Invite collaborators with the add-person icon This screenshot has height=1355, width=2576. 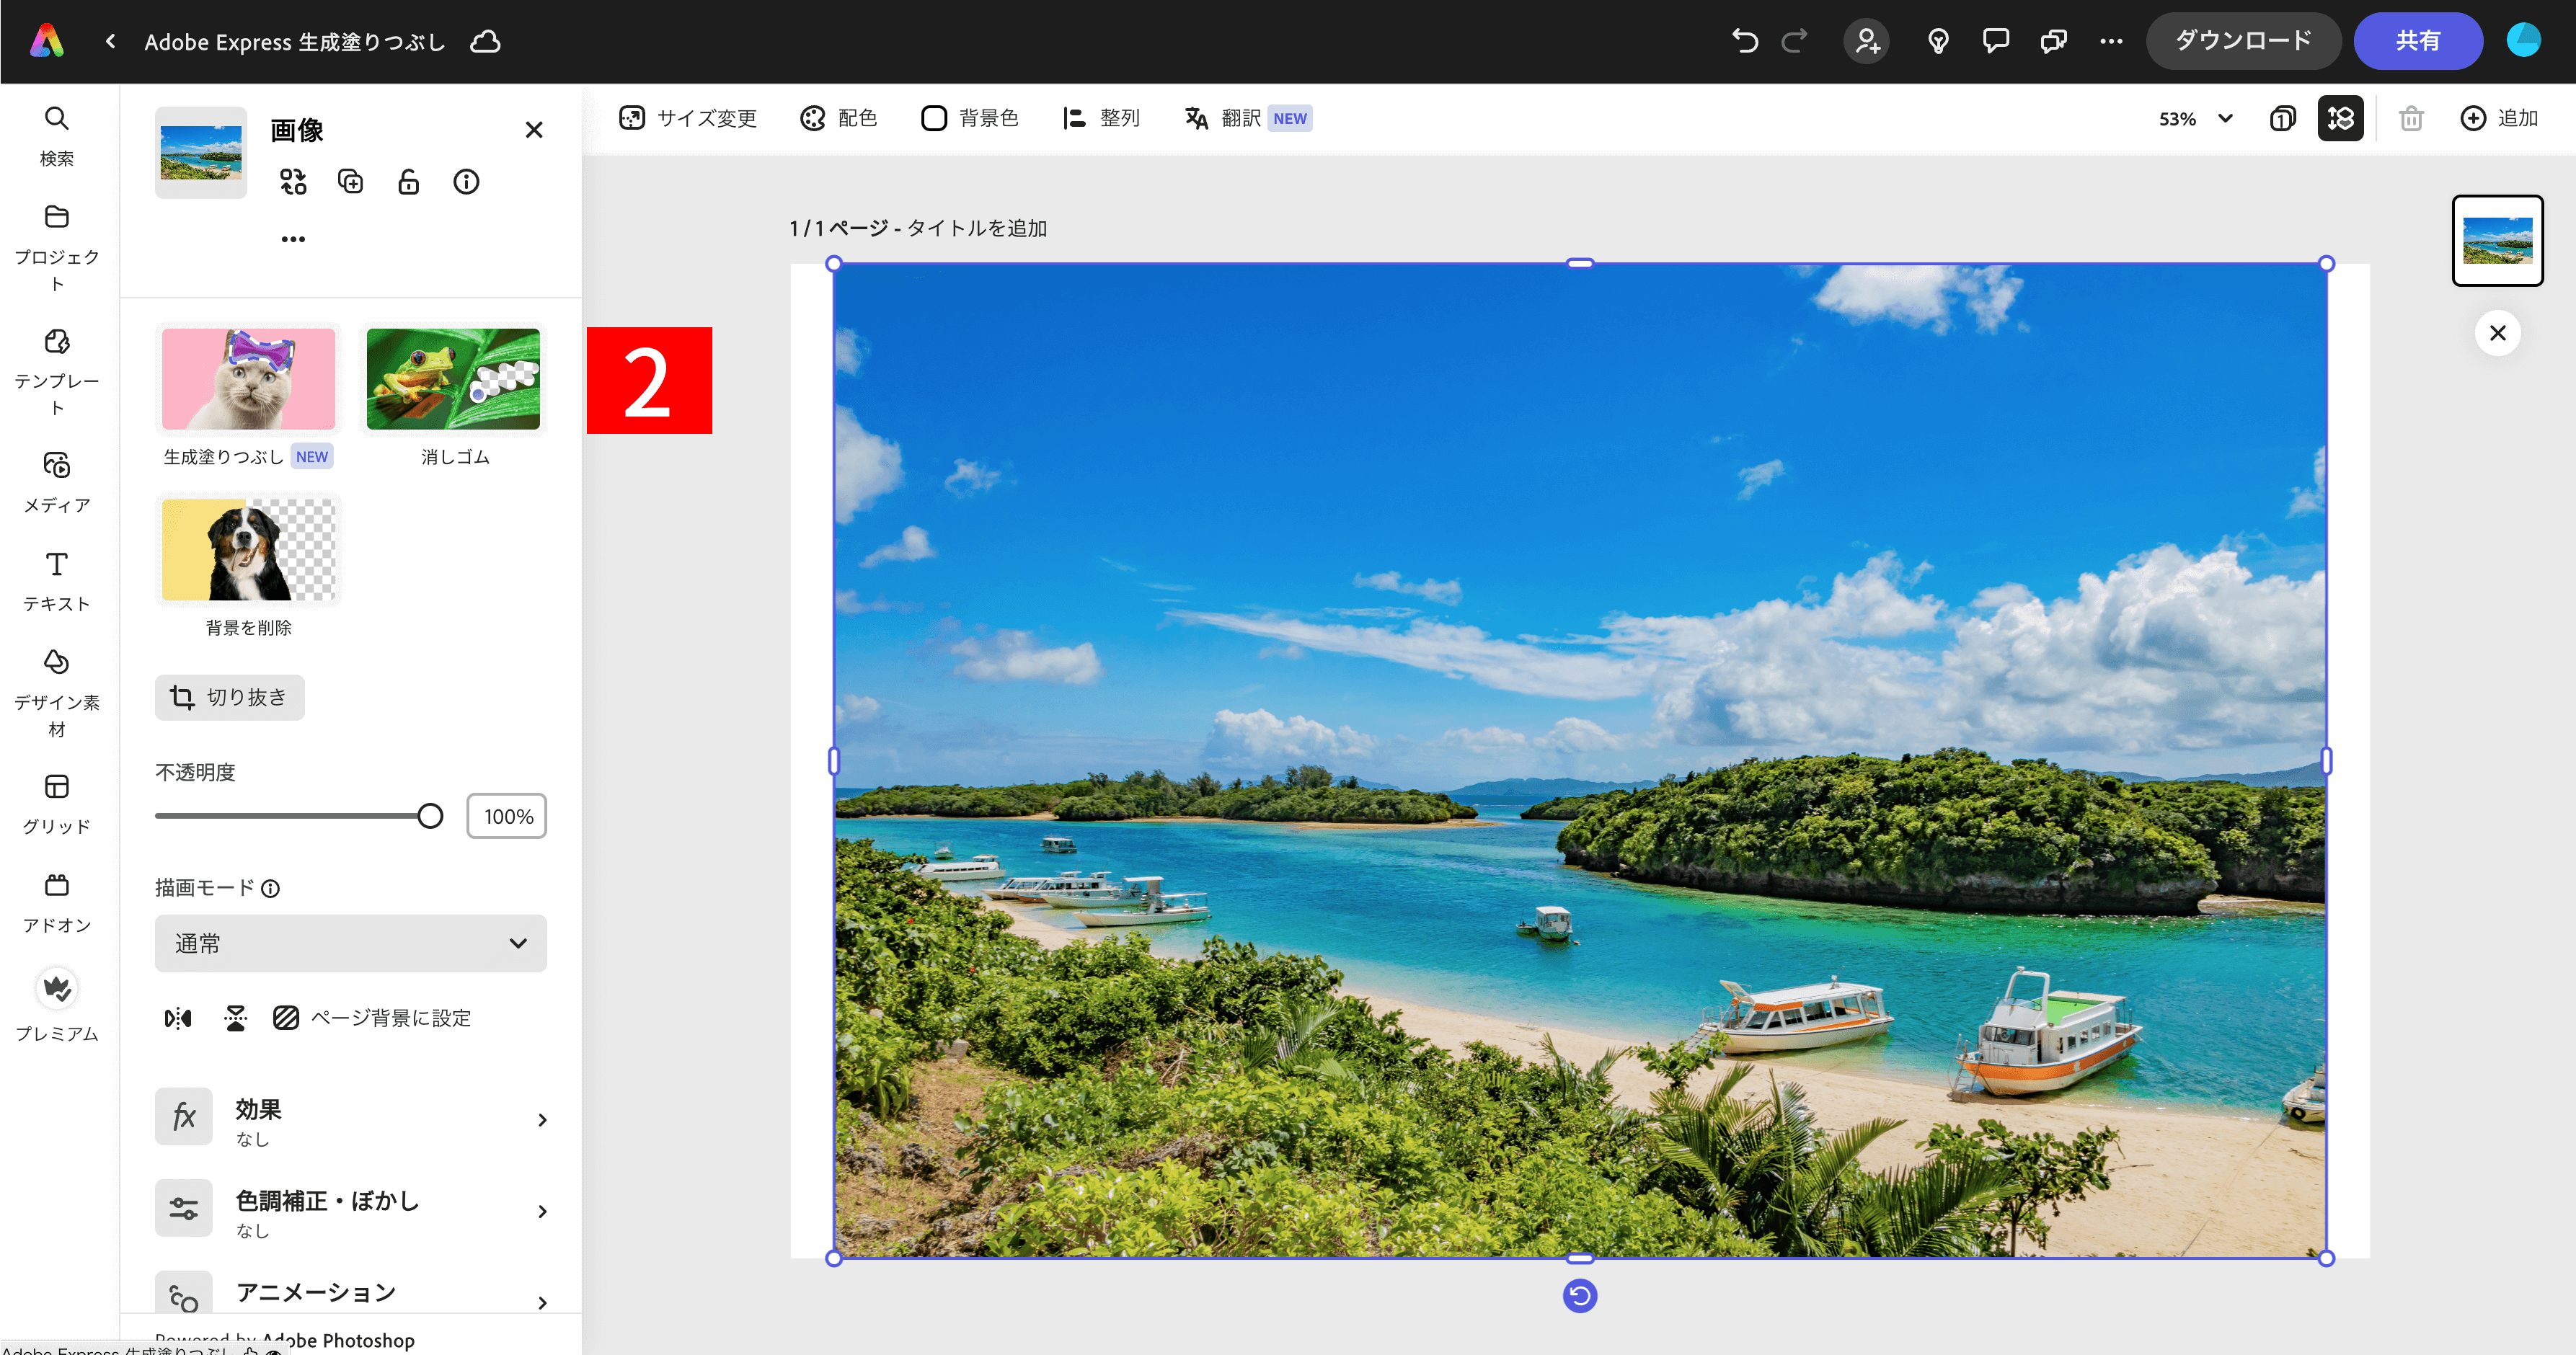[x=1867, y=41]
